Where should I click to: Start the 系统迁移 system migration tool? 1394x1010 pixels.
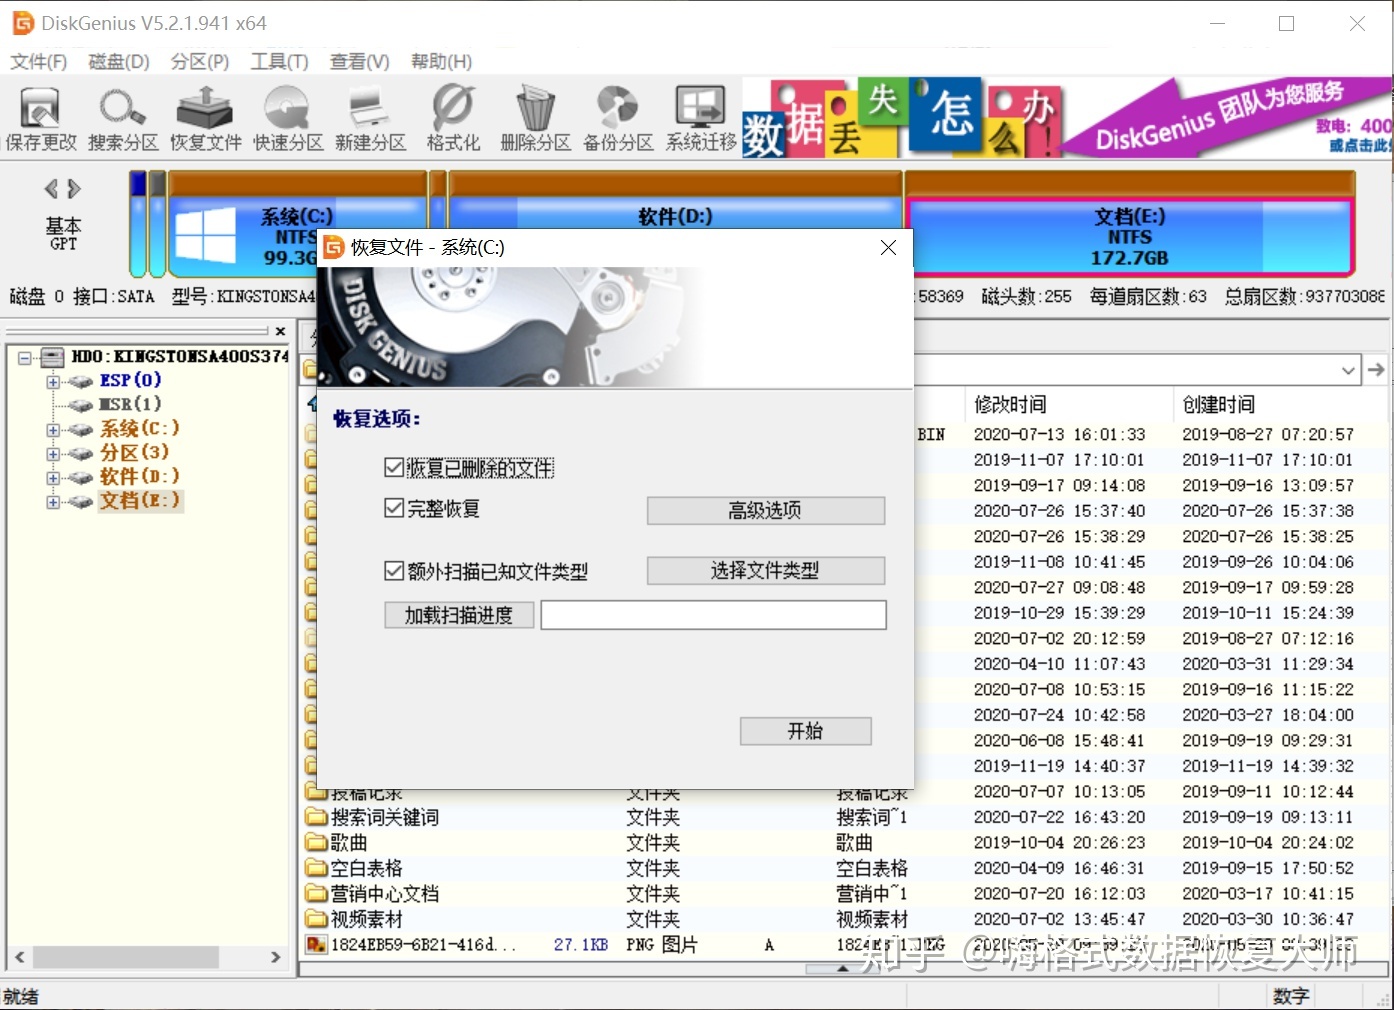699,117
